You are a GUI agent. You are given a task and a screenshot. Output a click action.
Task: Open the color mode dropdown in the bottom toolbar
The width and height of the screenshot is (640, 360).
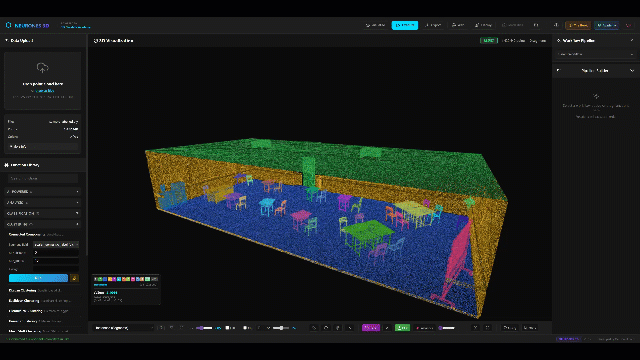[x=124, y=328]
